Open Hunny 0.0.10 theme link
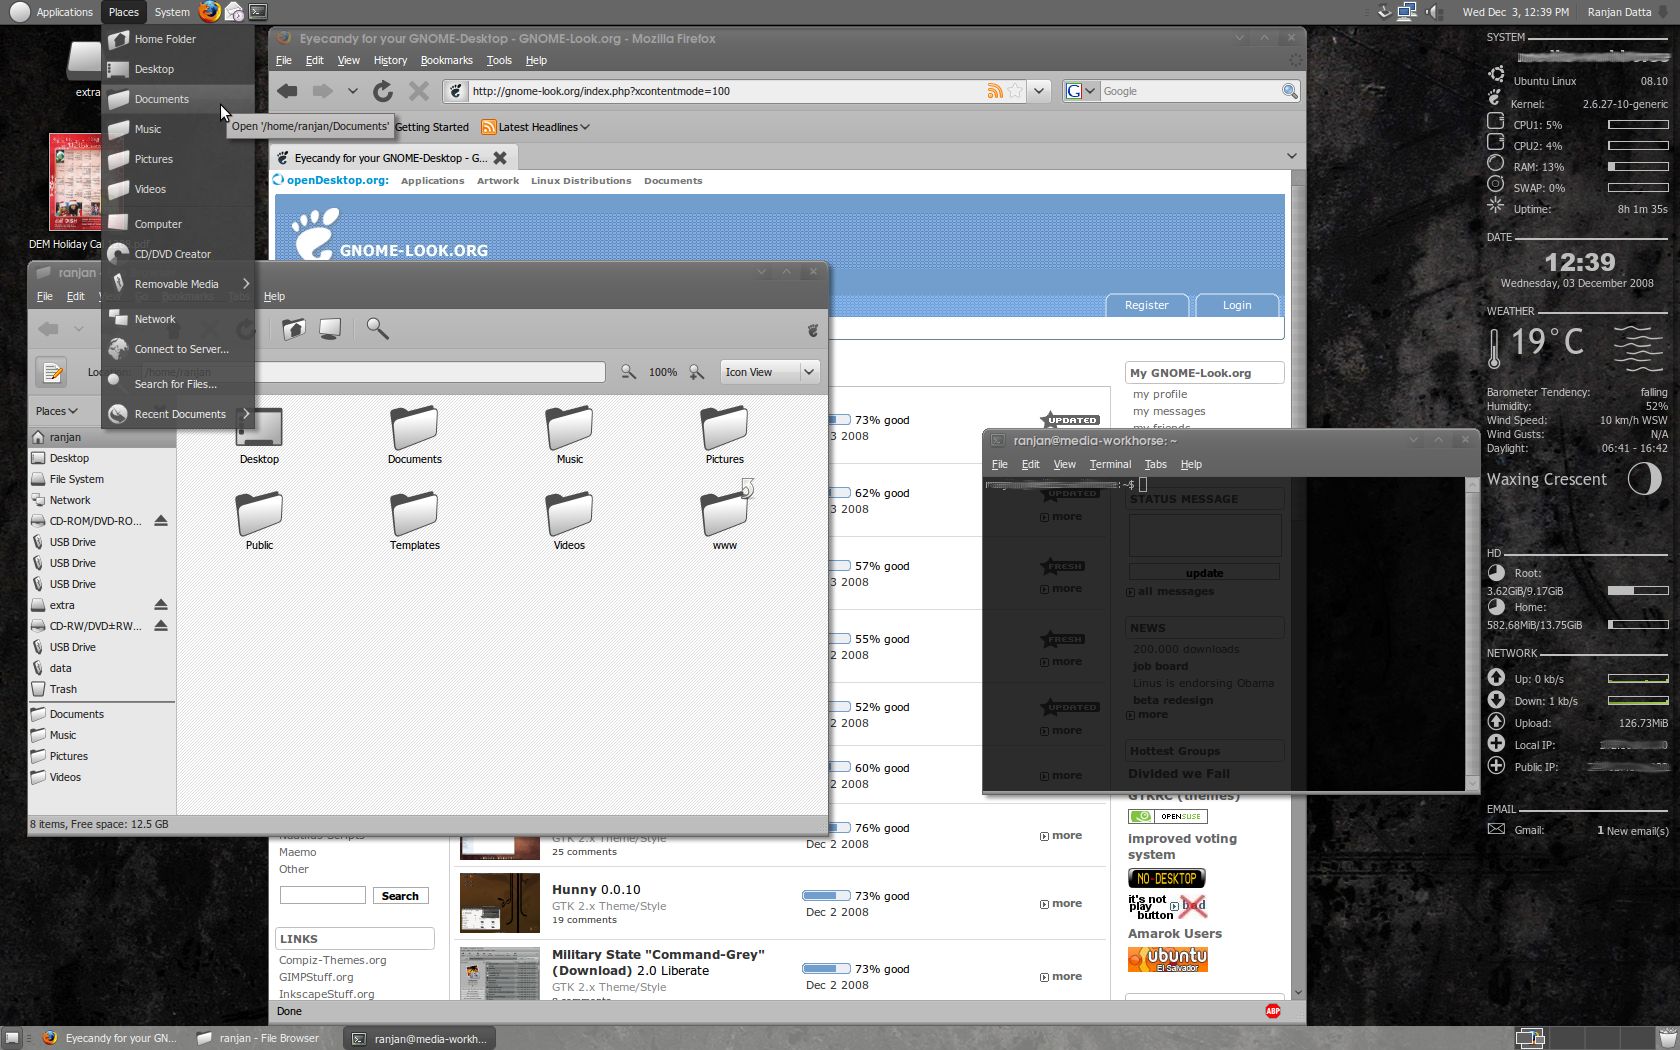Screen dimensions: 1680x1050 [596, 889]
